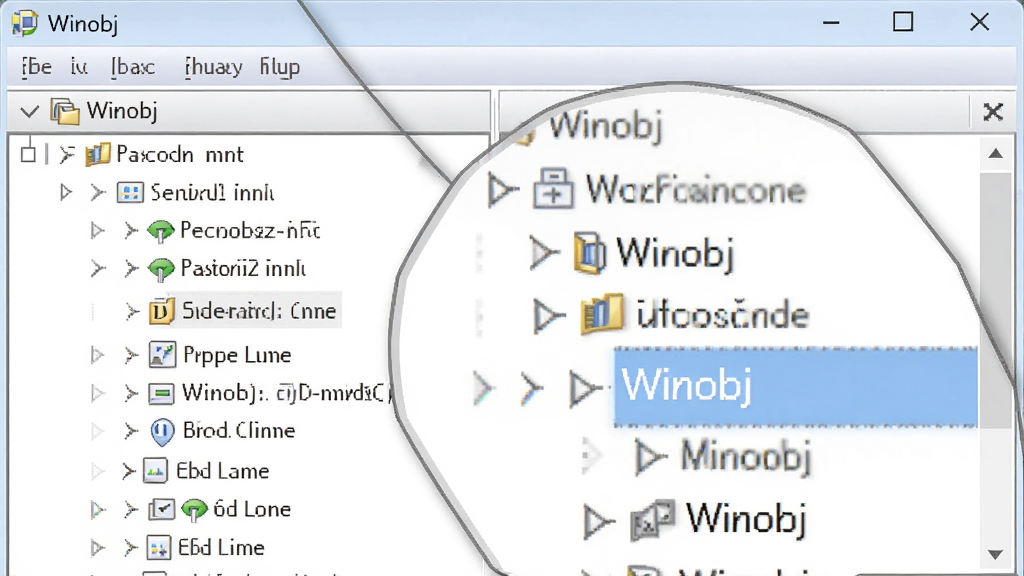The height and width of the screenshot is (576, 1024).
Task: Expand the 'Prppe Lune' node
Action: (97, 355)
